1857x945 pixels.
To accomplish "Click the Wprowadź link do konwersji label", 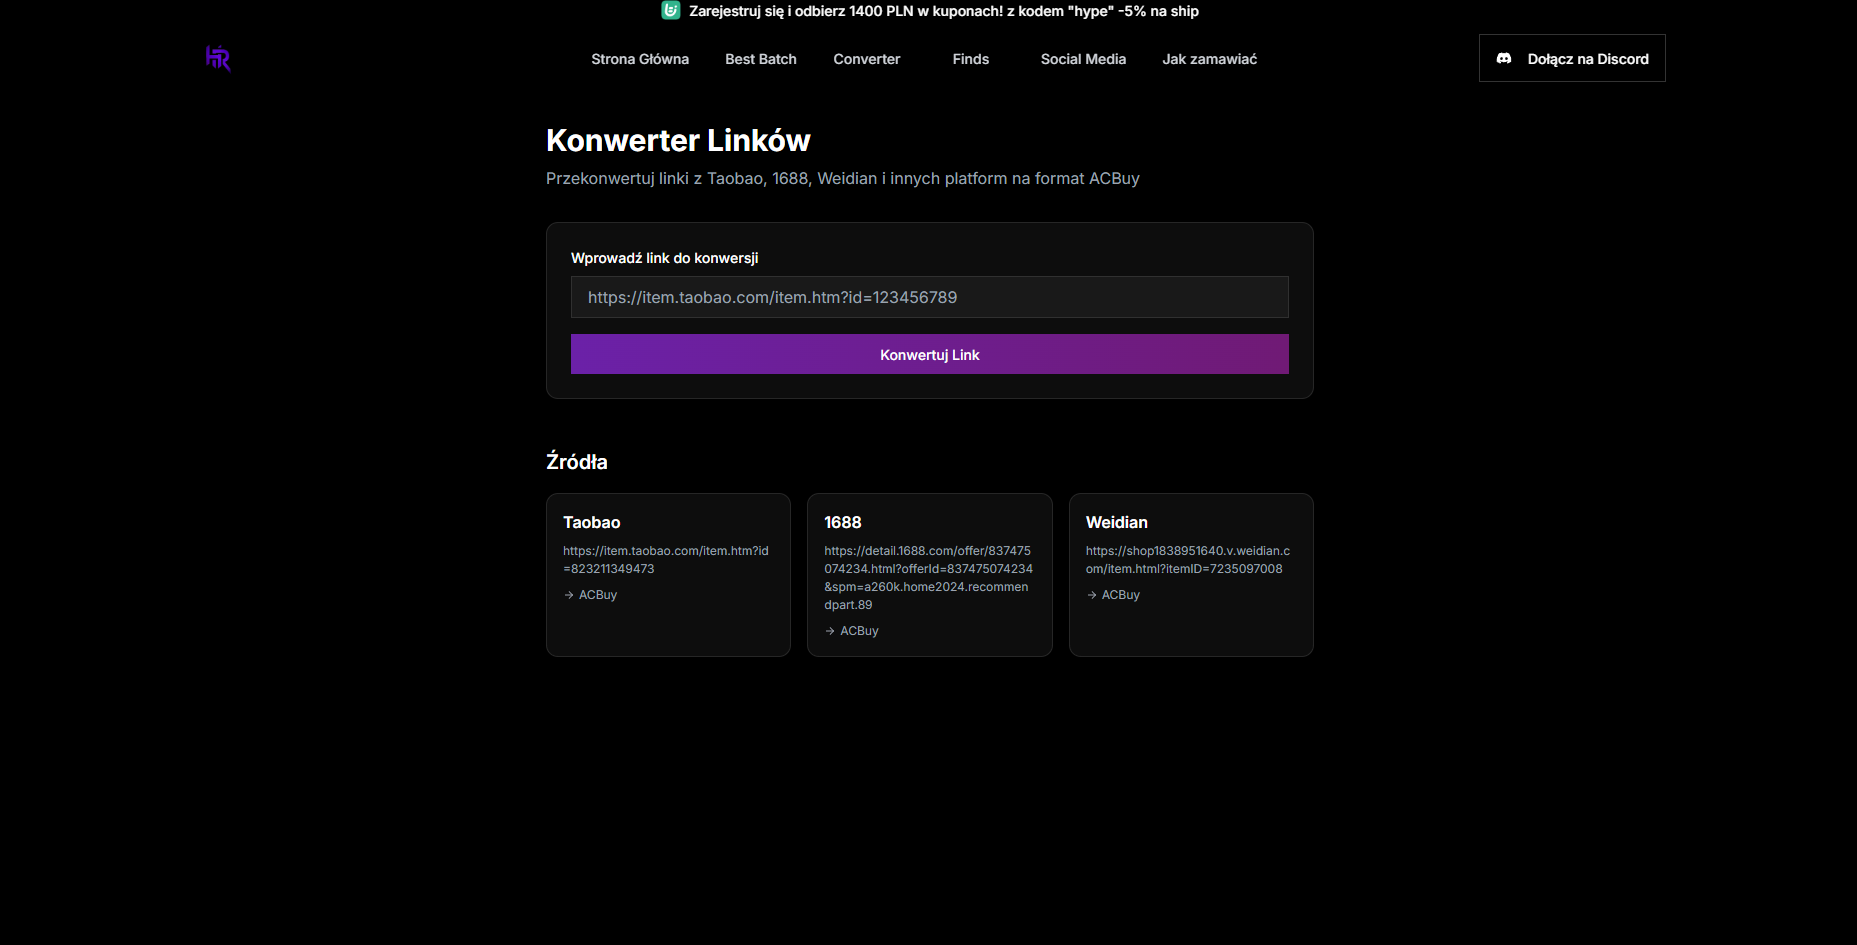I will tap(665, 258).
